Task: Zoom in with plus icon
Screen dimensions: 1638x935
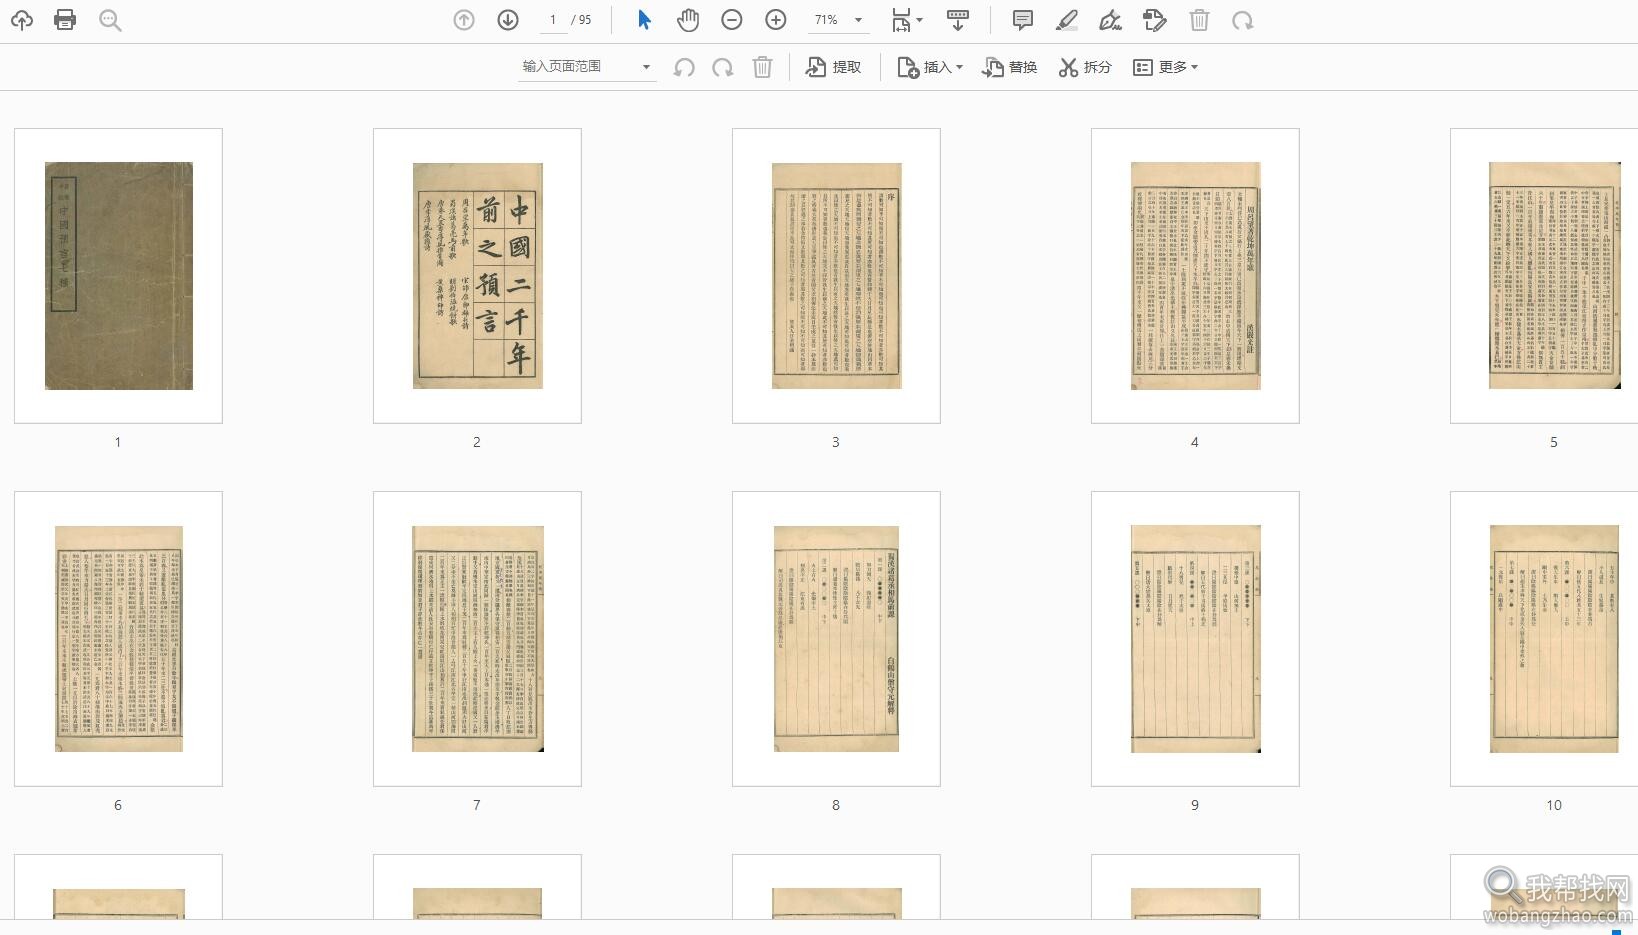Action: coord(776,20)
